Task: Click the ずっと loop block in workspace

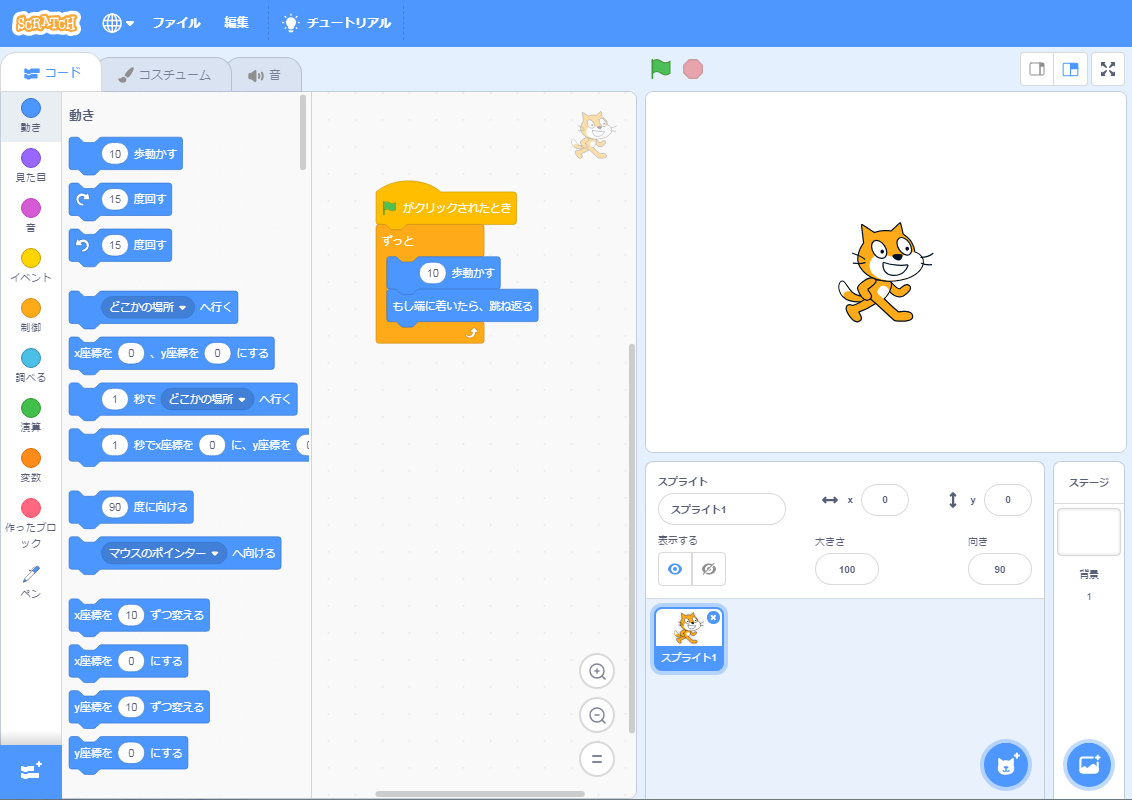Action: click(x=398, y=241)
